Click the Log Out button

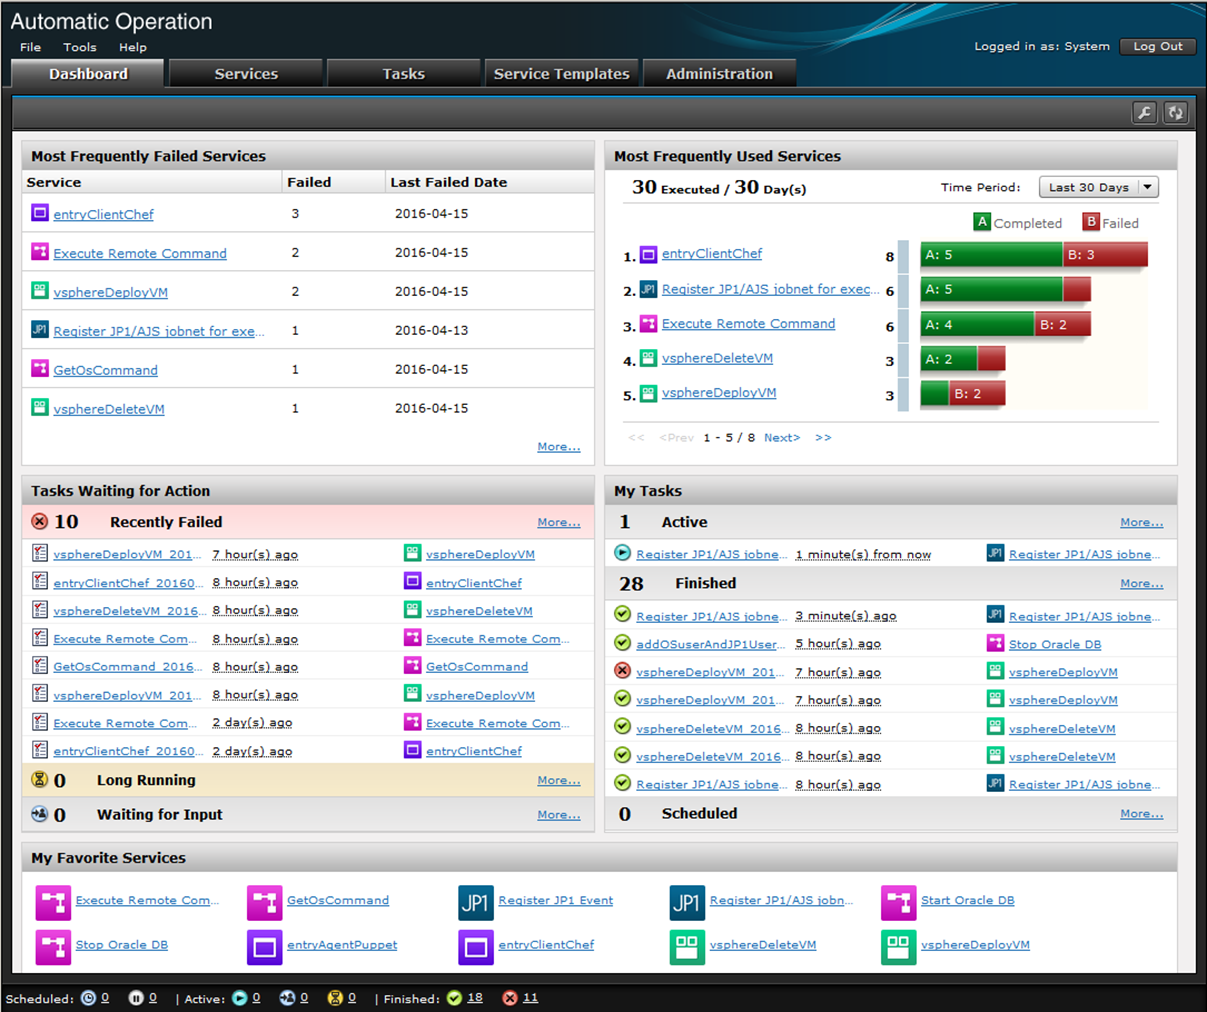click(x=1158, y=46)
